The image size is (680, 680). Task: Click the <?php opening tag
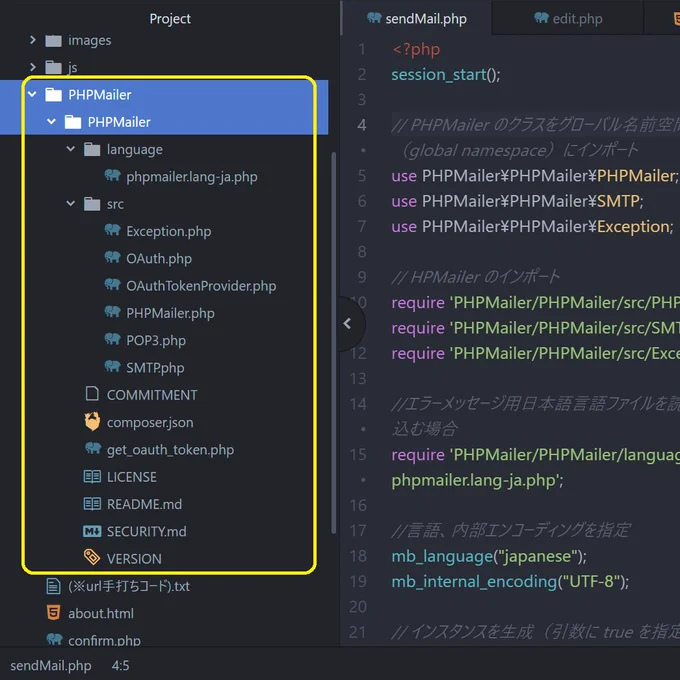tap(416, 49)
